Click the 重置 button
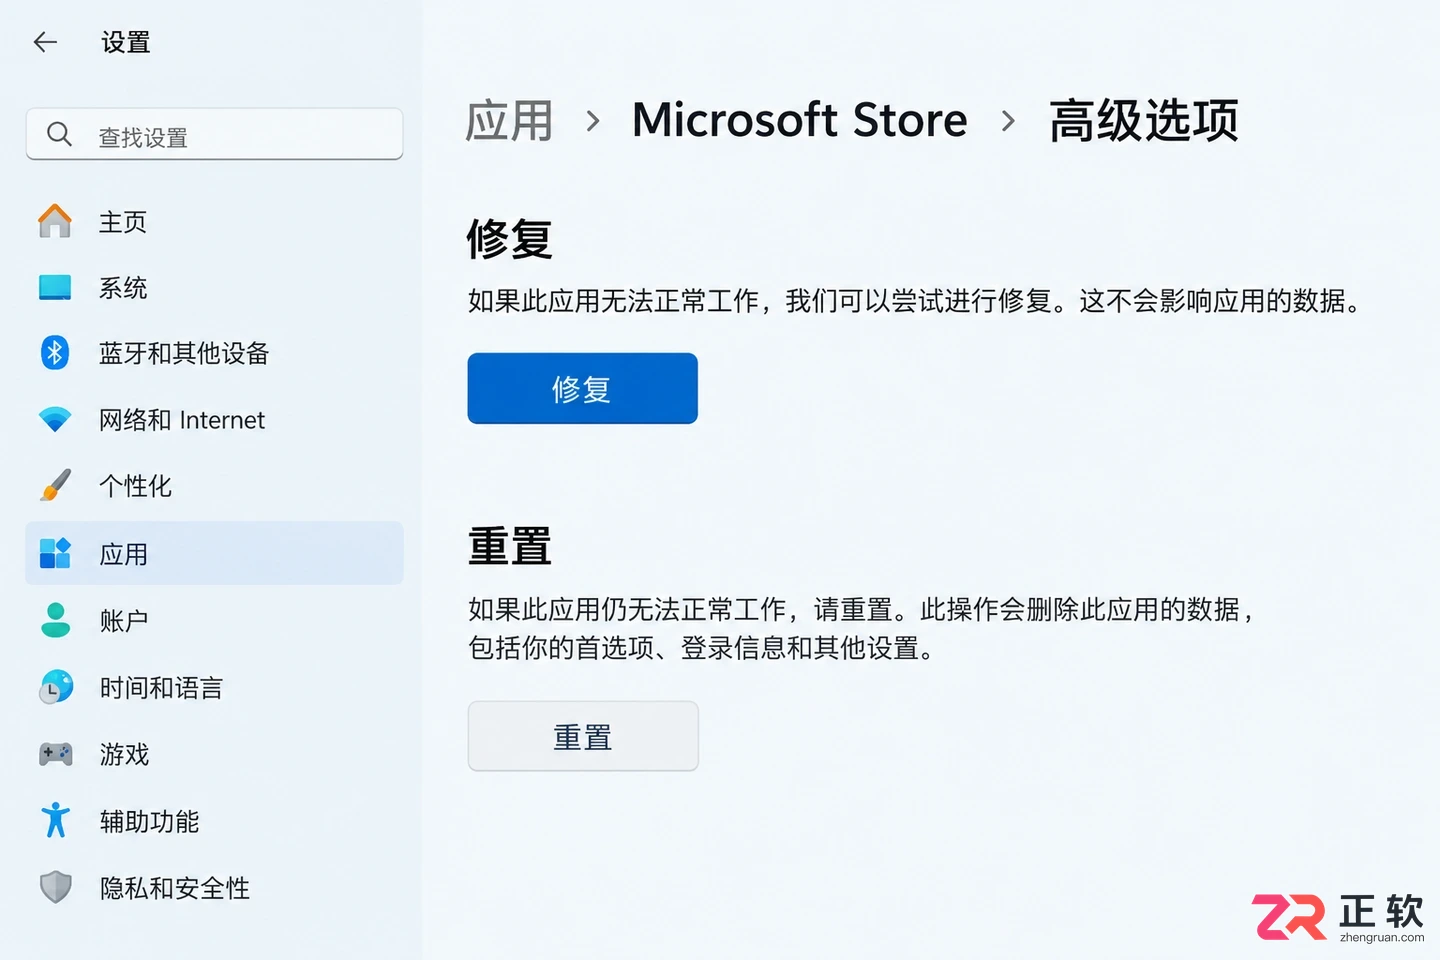This screenshot has width=1440, height=960. coord(583,736)
